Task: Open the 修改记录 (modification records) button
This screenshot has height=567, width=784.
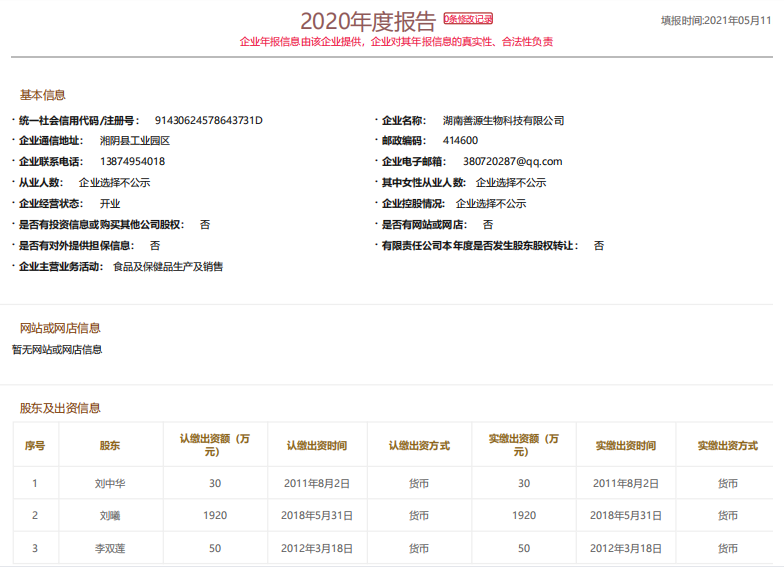Action: 468,19
